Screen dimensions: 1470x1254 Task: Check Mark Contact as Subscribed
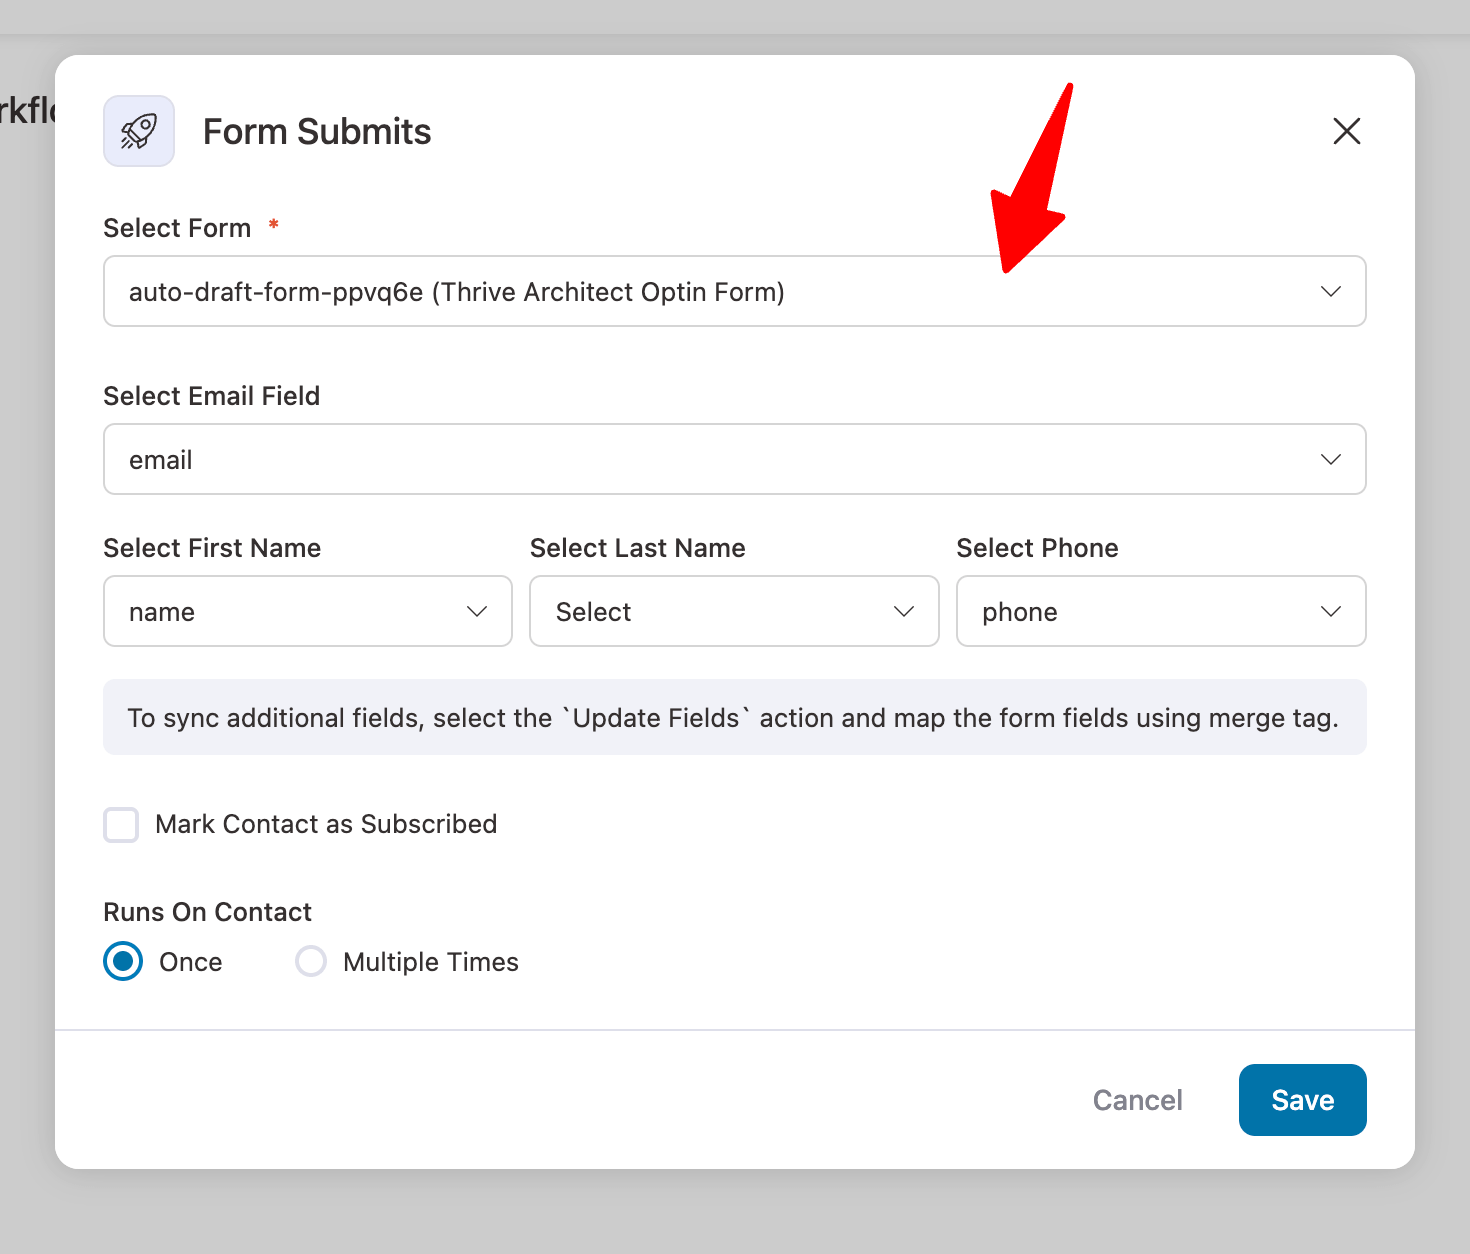click(121, 825)
